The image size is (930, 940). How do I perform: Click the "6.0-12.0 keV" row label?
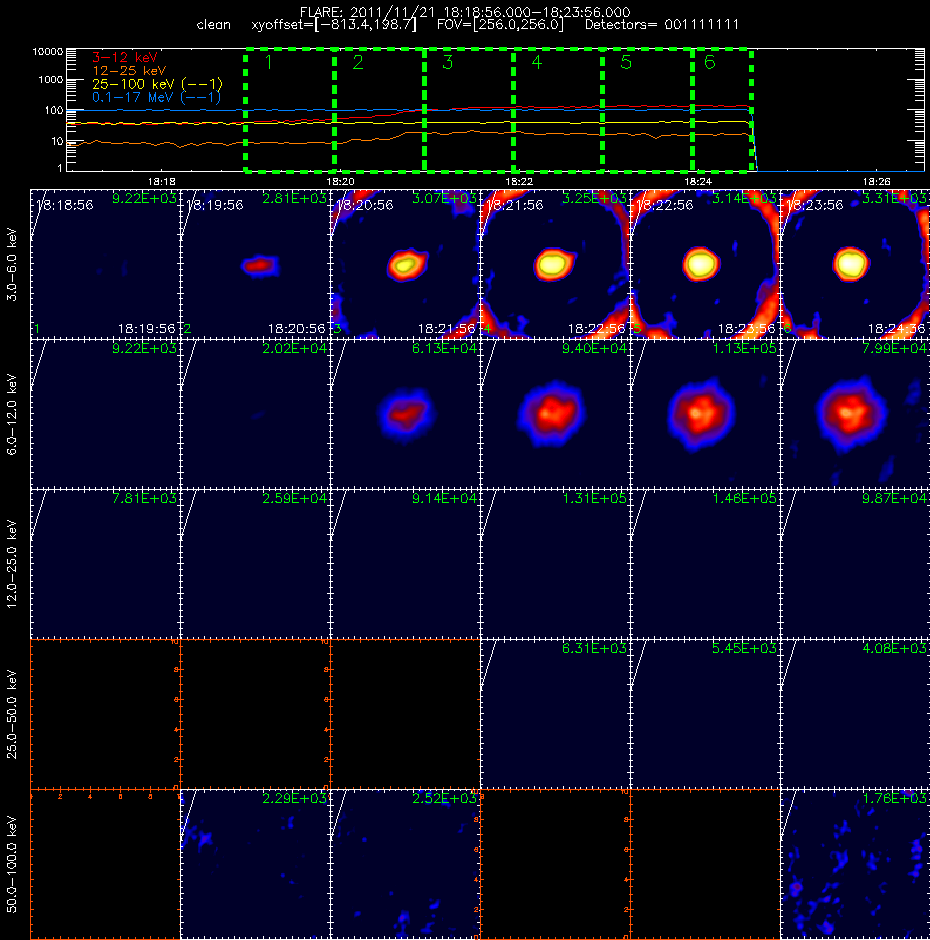coord(12,414)
